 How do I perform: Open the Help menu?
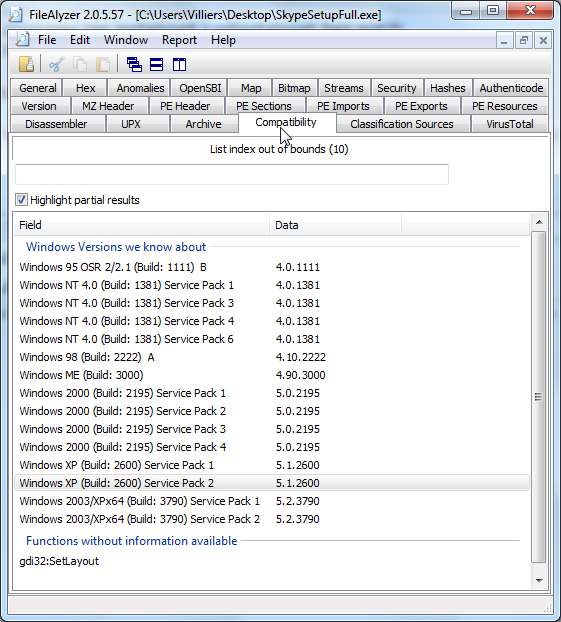(223, 40)
